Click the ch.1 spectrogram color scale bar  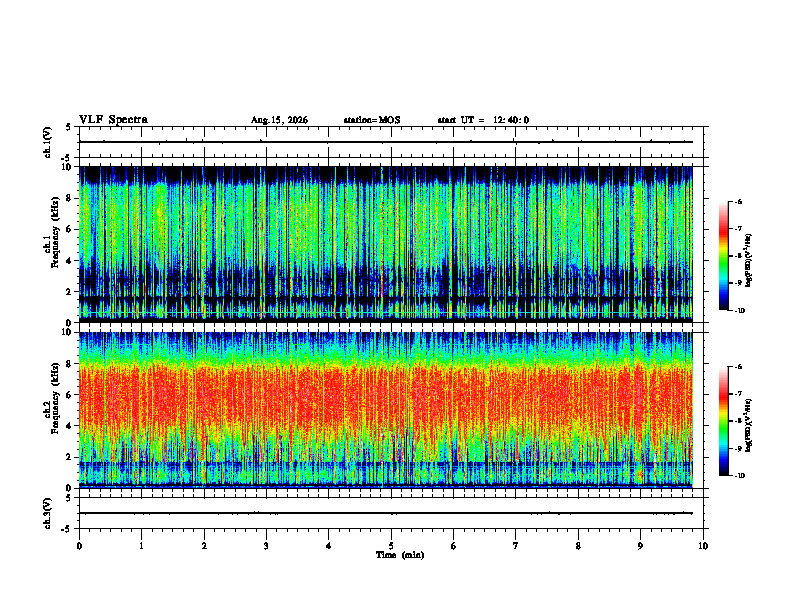[x=723, y=256]
